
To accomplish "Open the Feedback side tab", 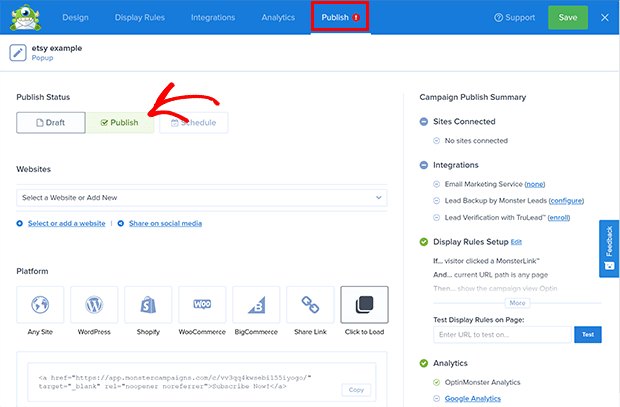I will (609, 248).
